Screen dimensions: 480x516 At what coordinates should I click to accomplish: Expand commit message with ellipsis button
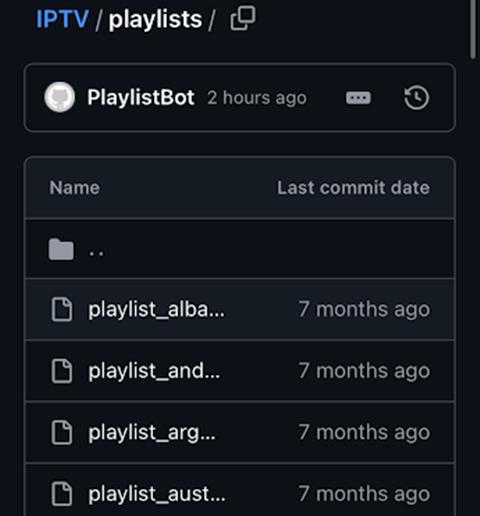click(x=358, y=98)
